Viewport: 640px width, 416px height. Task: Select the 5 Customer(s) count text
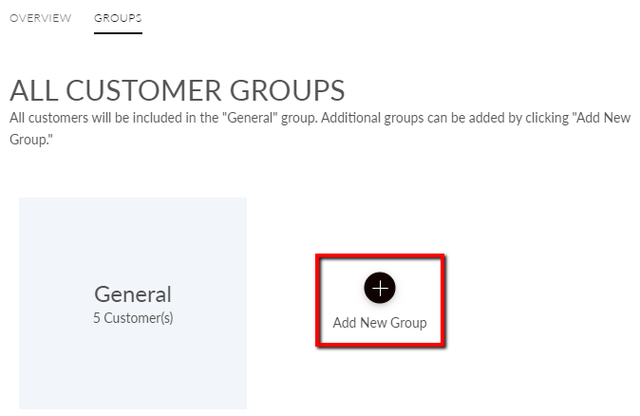tap(133, 318)
